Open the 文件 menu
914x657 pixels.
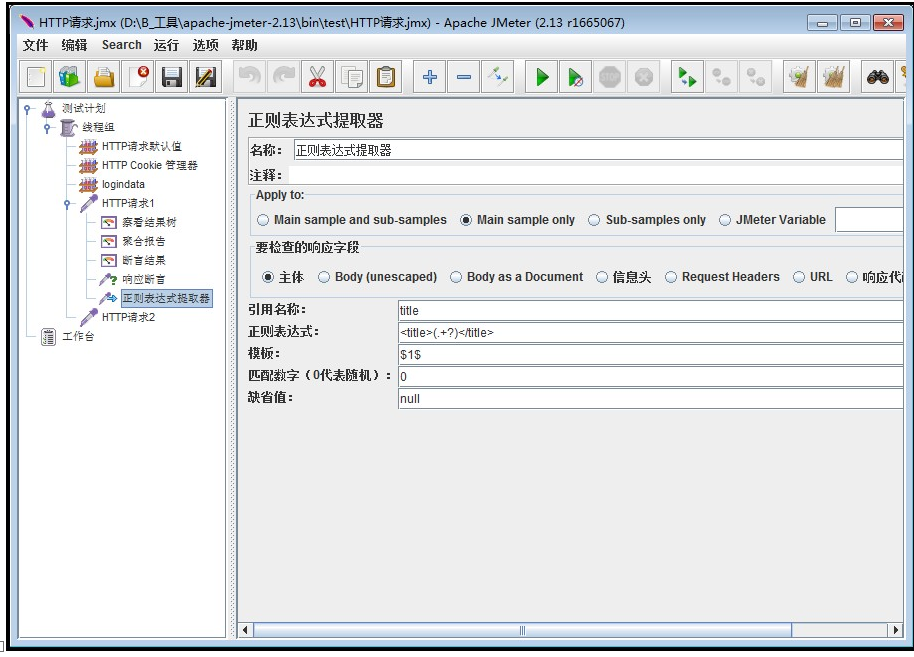pos(35,45)
